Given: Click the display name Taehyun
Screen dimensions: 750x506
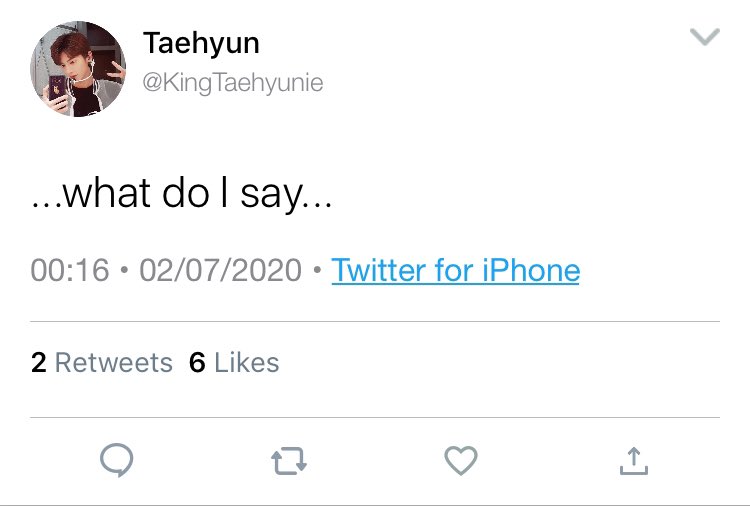Looking at the screenshot, I should (201, 43).
